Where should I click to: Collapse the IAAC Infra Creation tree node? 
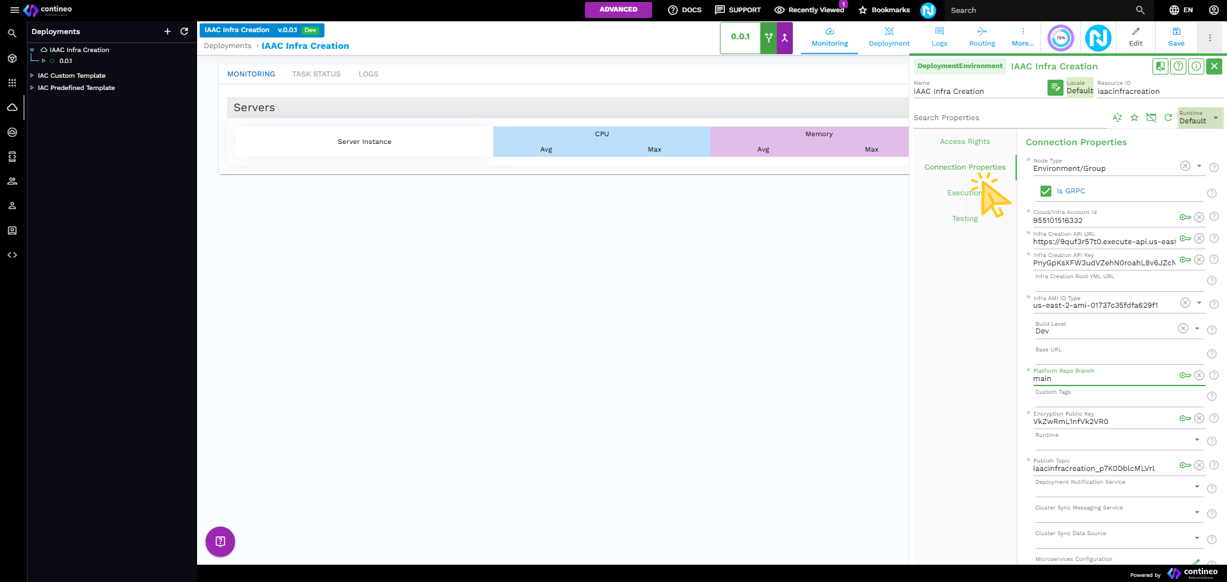[x=32, y=50]
